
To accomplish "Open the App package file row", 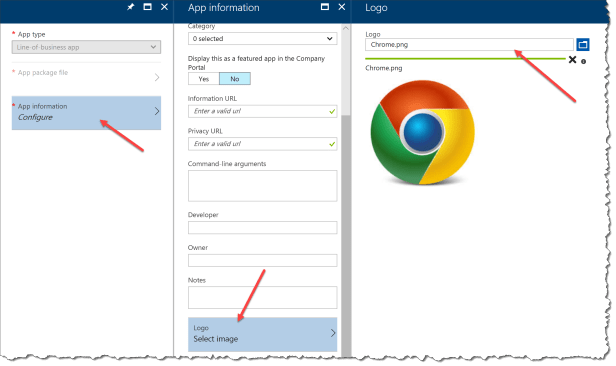I will (86, 77).
